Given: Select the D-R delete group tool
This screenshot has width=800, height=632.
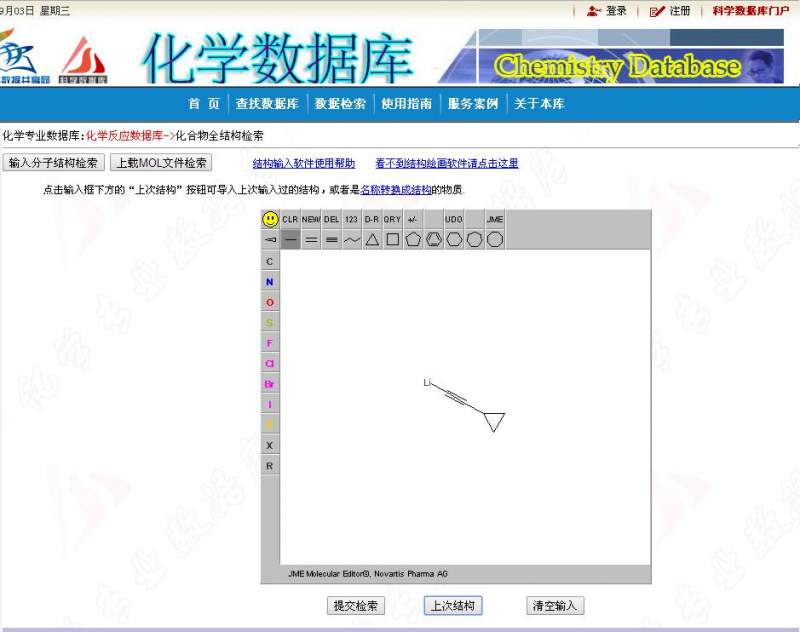Looking at the screenshot, I should coord(372,219).
